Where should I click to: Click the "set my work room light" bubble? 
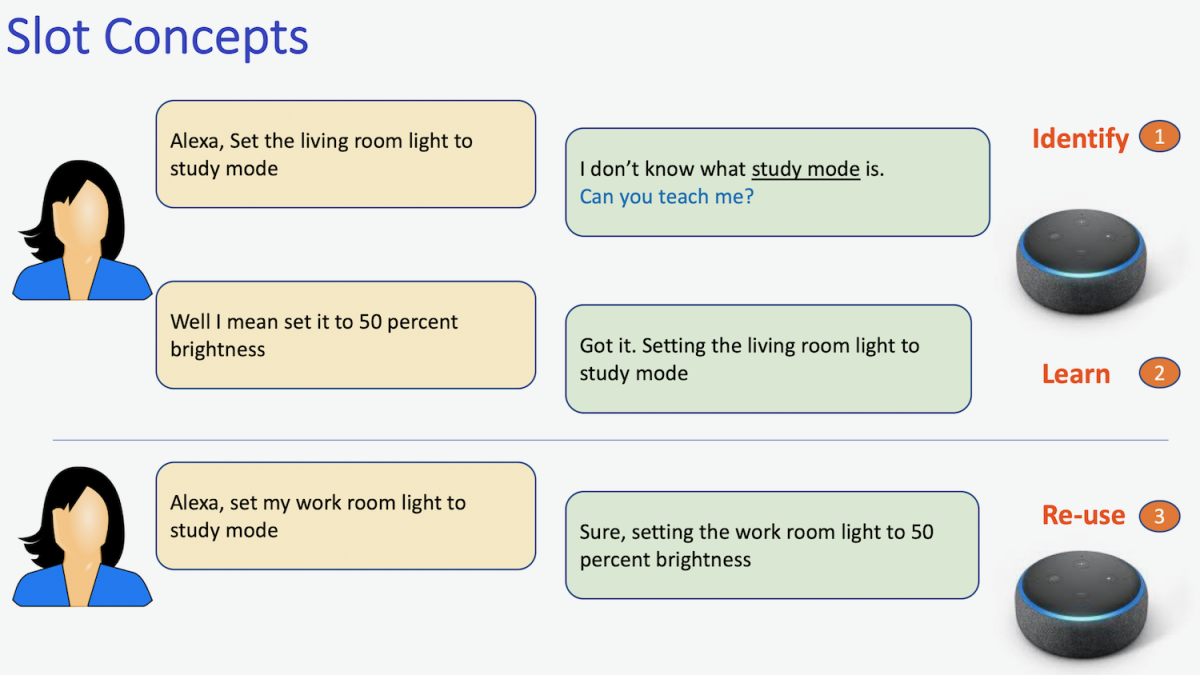[x=345, y=516]
